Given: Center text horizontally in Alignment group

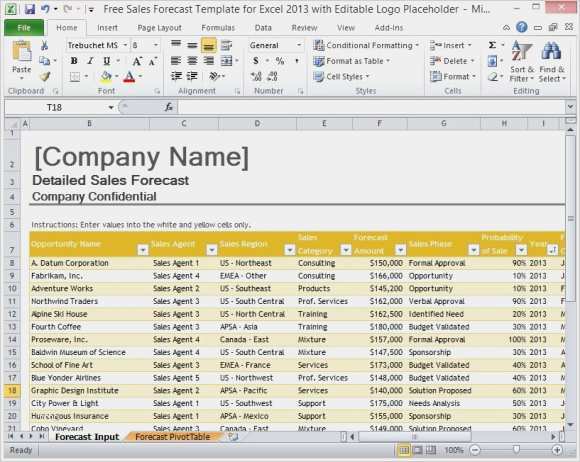Looking at the screenshot, I should [192, 61].
